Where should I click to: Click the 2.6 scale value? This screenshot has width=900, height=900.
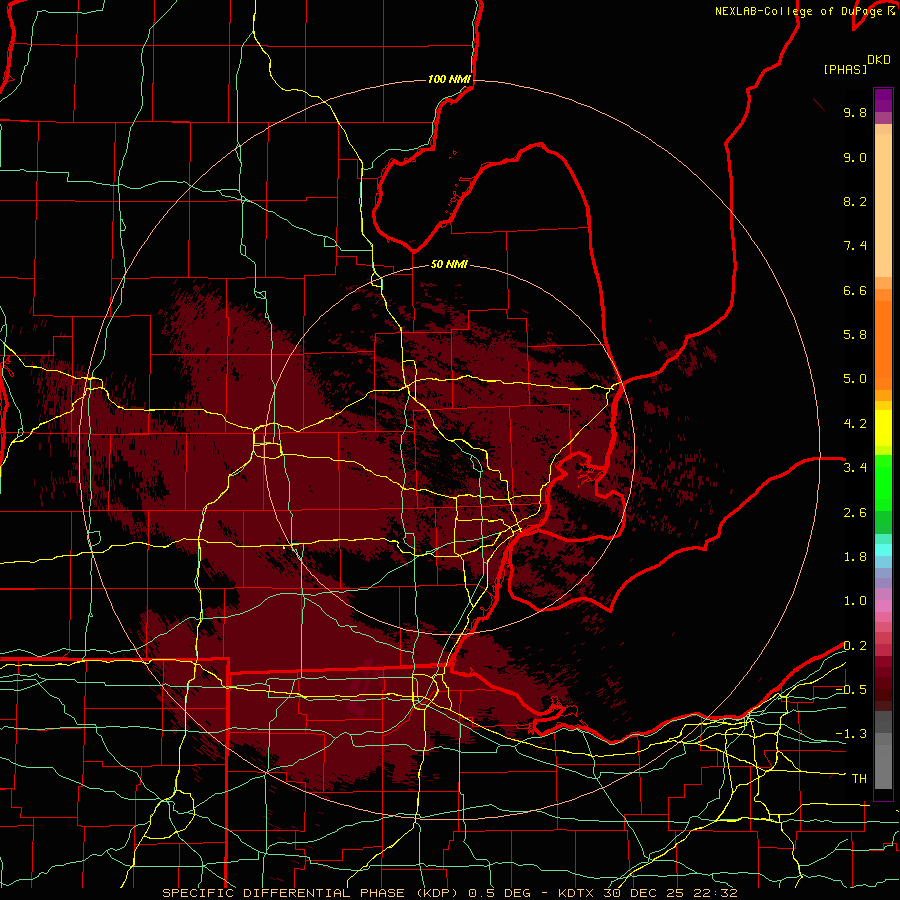[855, 513]
